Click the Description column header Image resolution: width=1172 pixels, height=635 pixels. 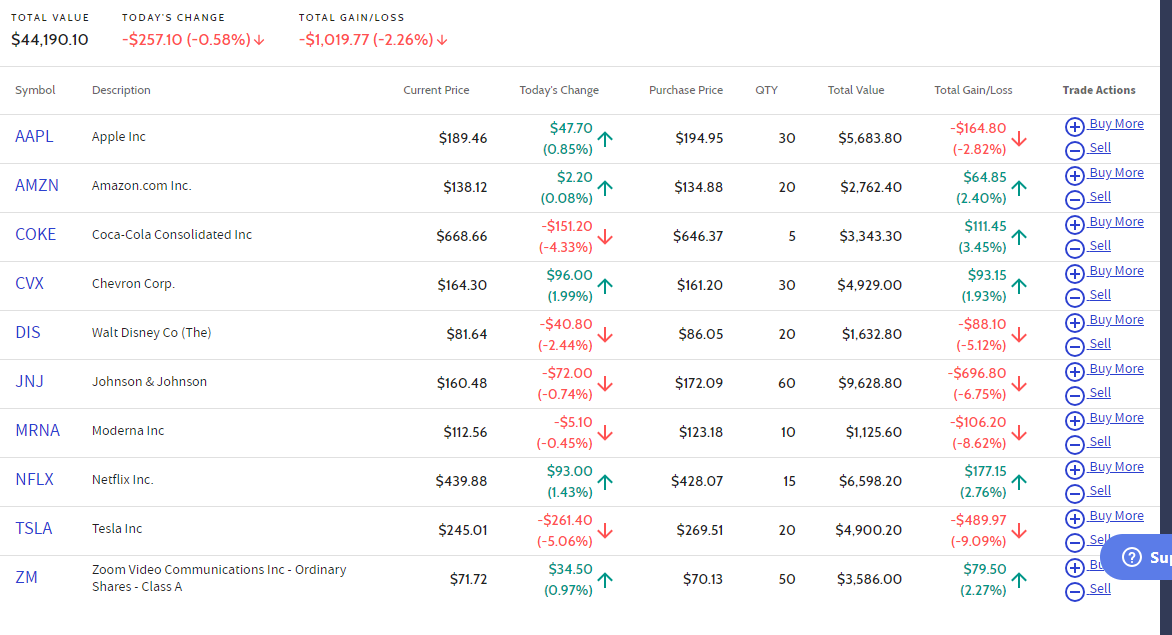pos(121,90)
